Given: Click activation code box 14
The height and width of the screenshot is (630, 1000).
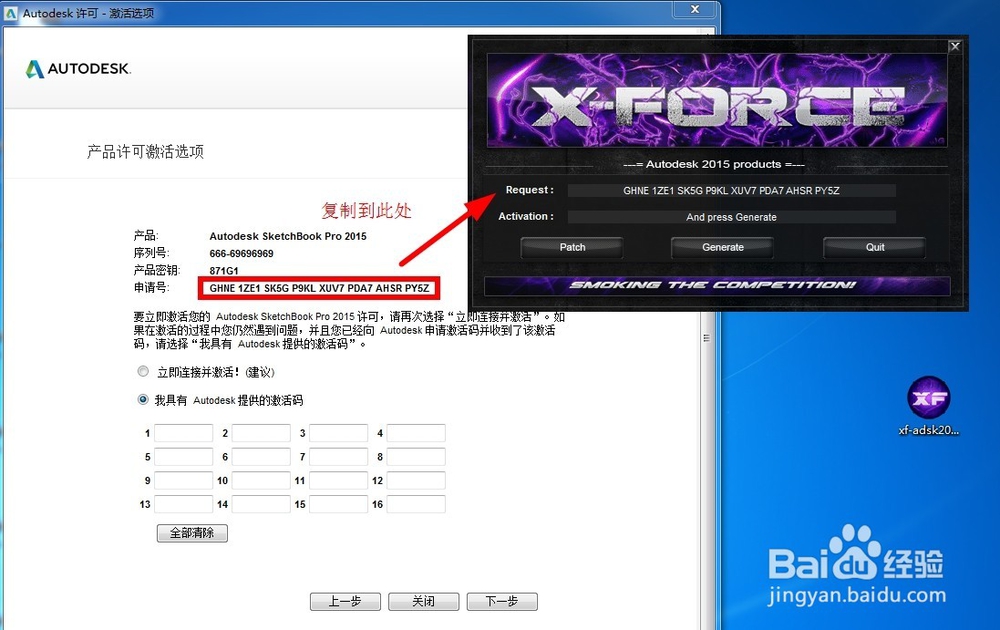Looking at the screenshot, I should click(x=261, y=504).
